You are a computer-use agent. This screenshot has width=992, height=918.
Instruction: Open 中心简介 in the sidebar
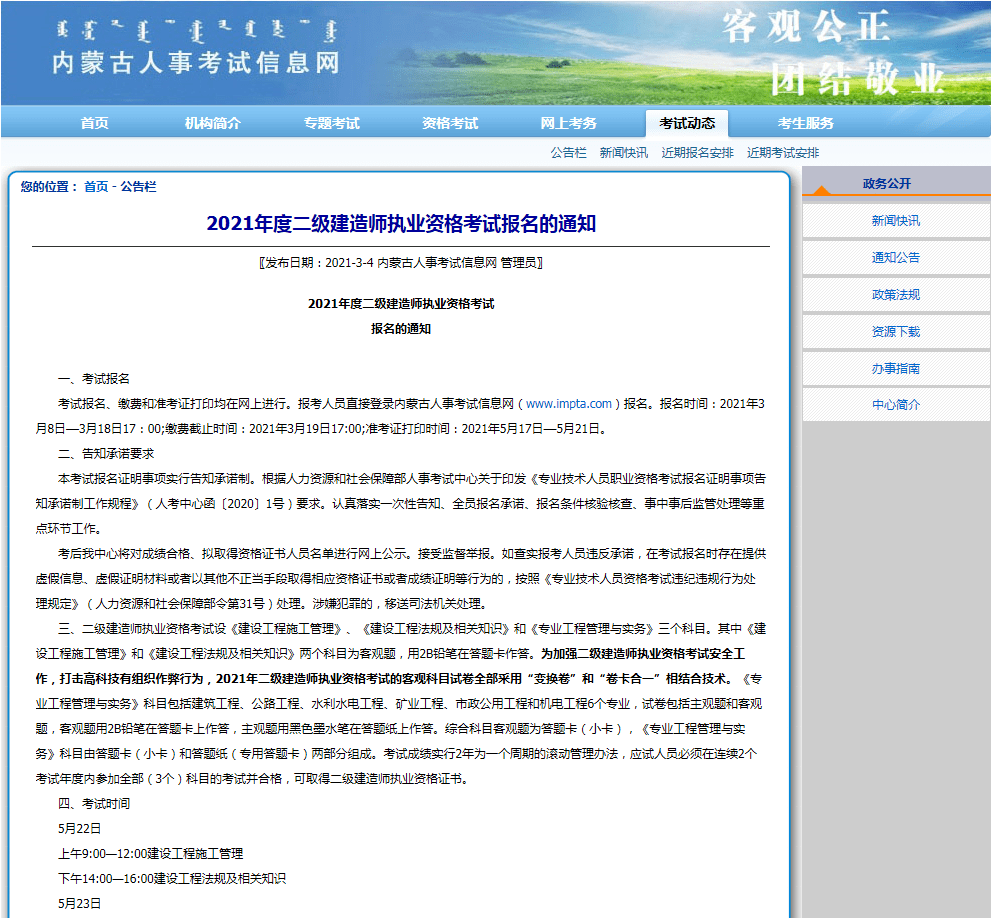[x=894, y=405]
